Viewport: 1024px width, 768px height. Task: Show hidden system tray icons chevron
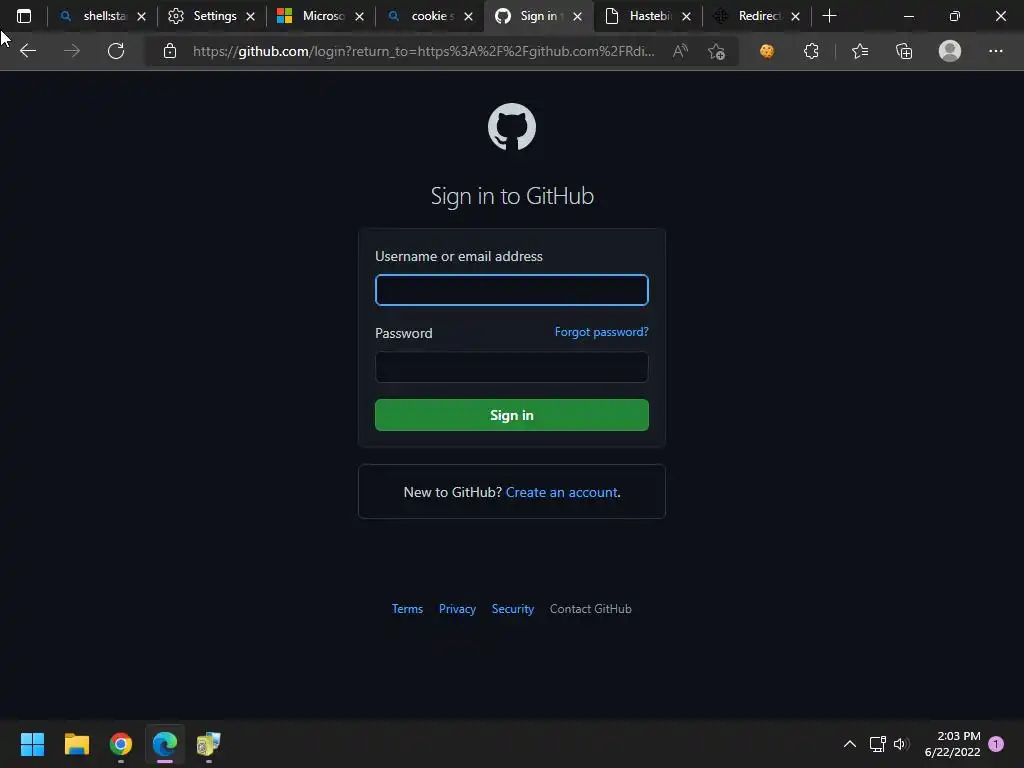click(850, 744)
